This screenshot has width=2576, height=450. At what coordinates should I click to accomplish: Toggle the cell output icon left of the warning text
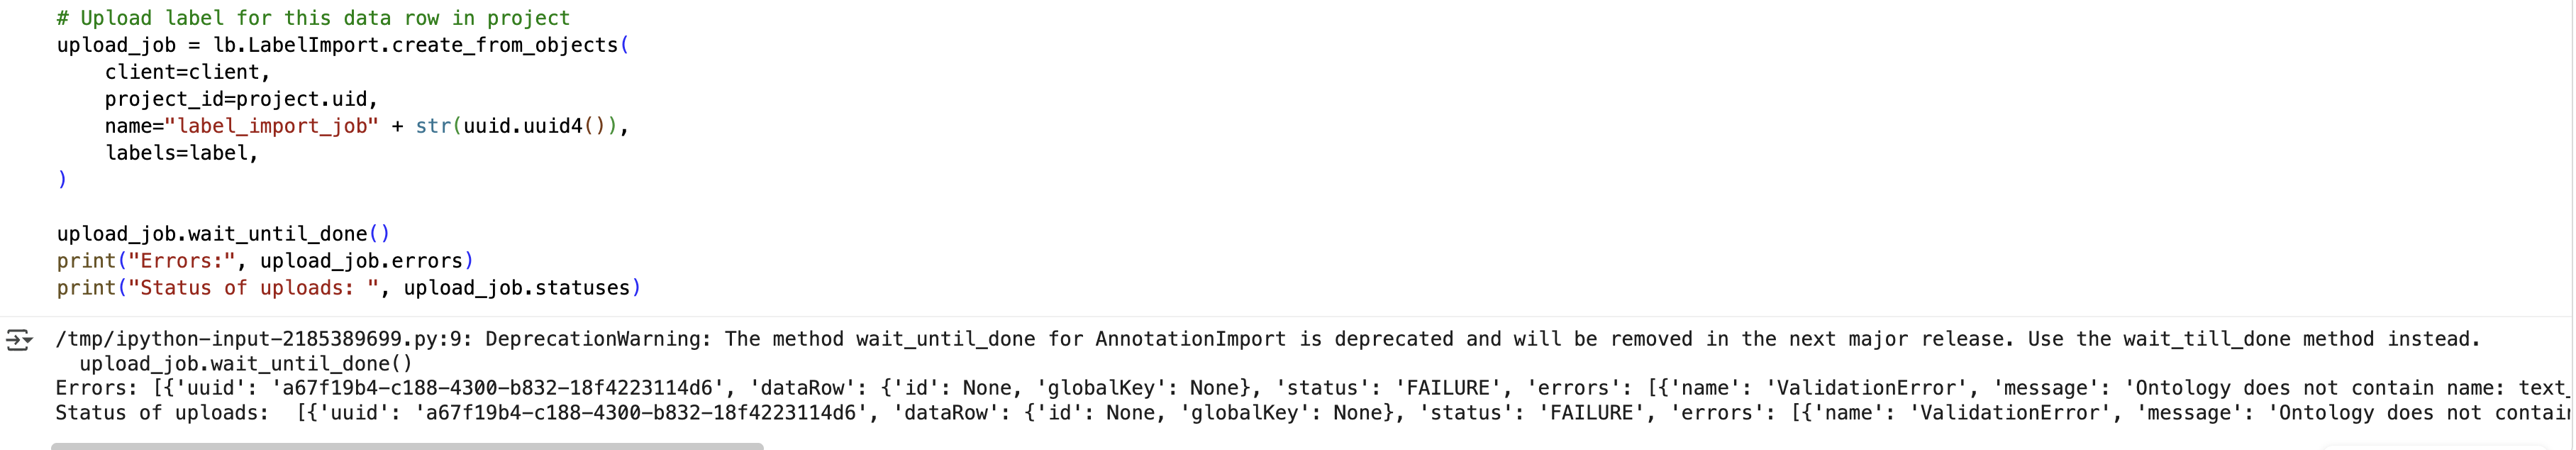tap(19, 340)
